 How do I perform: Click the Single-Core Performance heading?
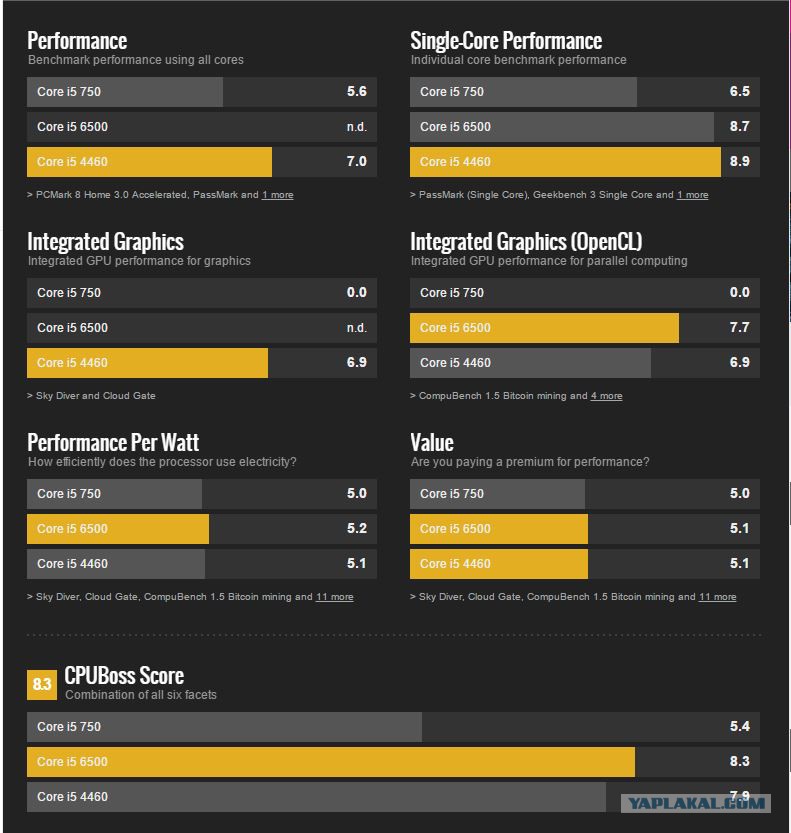tap(506, 41)
